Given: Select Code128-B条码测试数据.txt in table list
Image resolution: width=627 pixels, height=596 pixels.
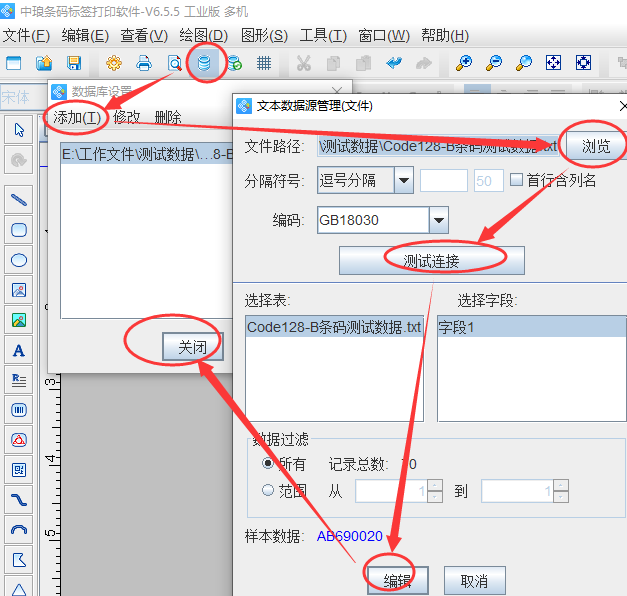Looking at the screenshot, I should (x=335, y=327).
